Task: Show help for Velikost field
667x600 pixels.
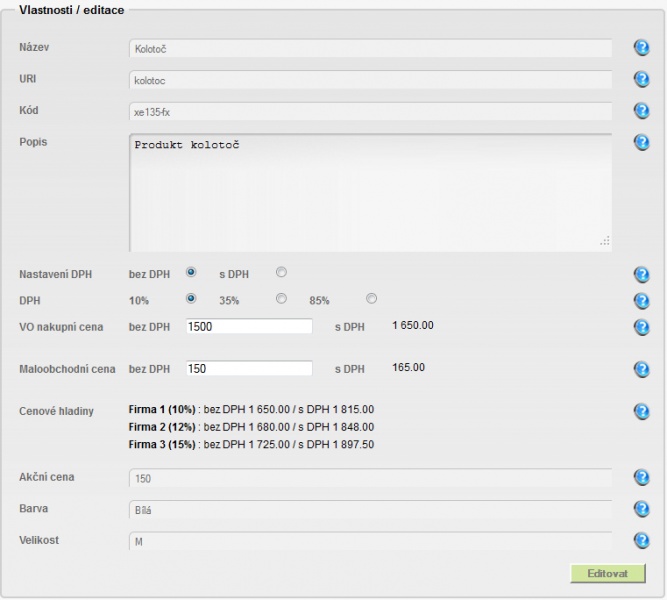Action: (x=641, y=540)
